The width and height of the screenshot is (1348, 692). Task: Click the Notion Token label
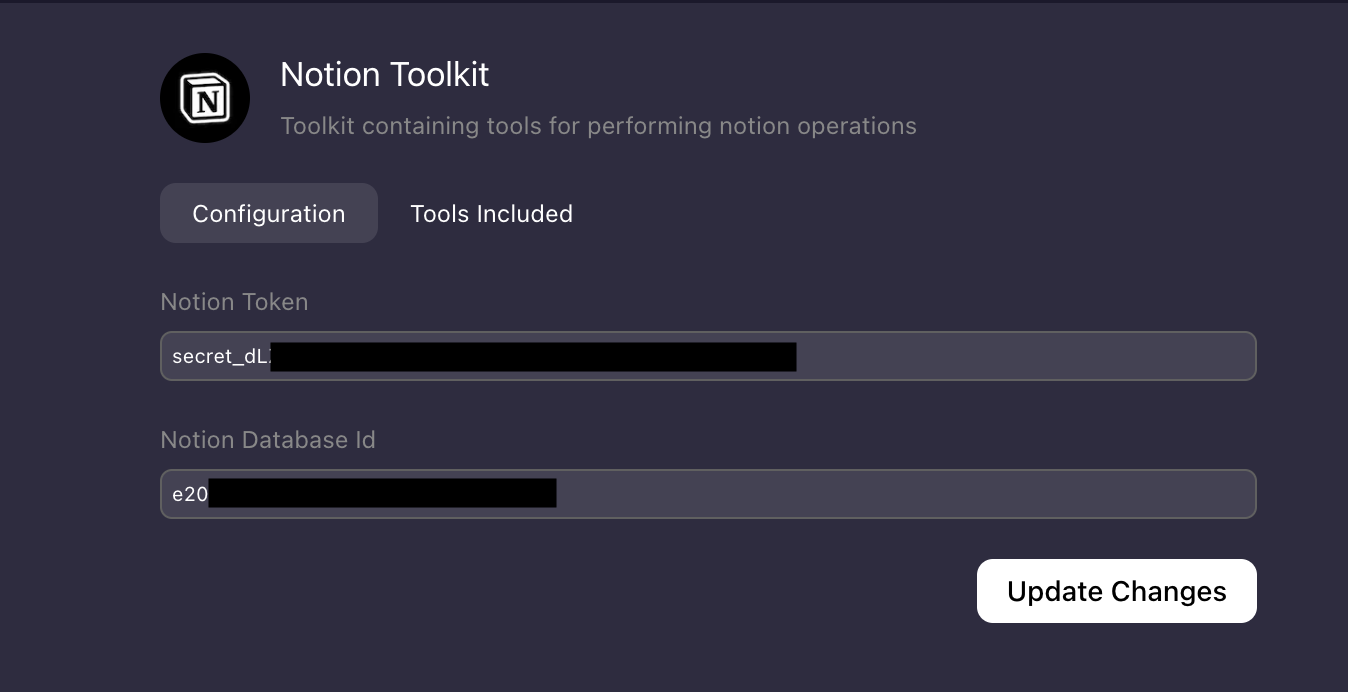(234, 302)
